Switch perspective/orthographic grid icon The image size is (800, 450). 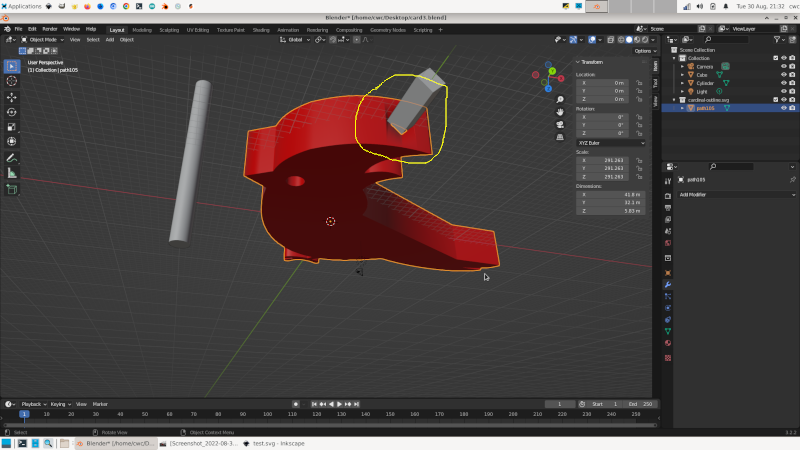pyautogui.click(x=560, y=137)
